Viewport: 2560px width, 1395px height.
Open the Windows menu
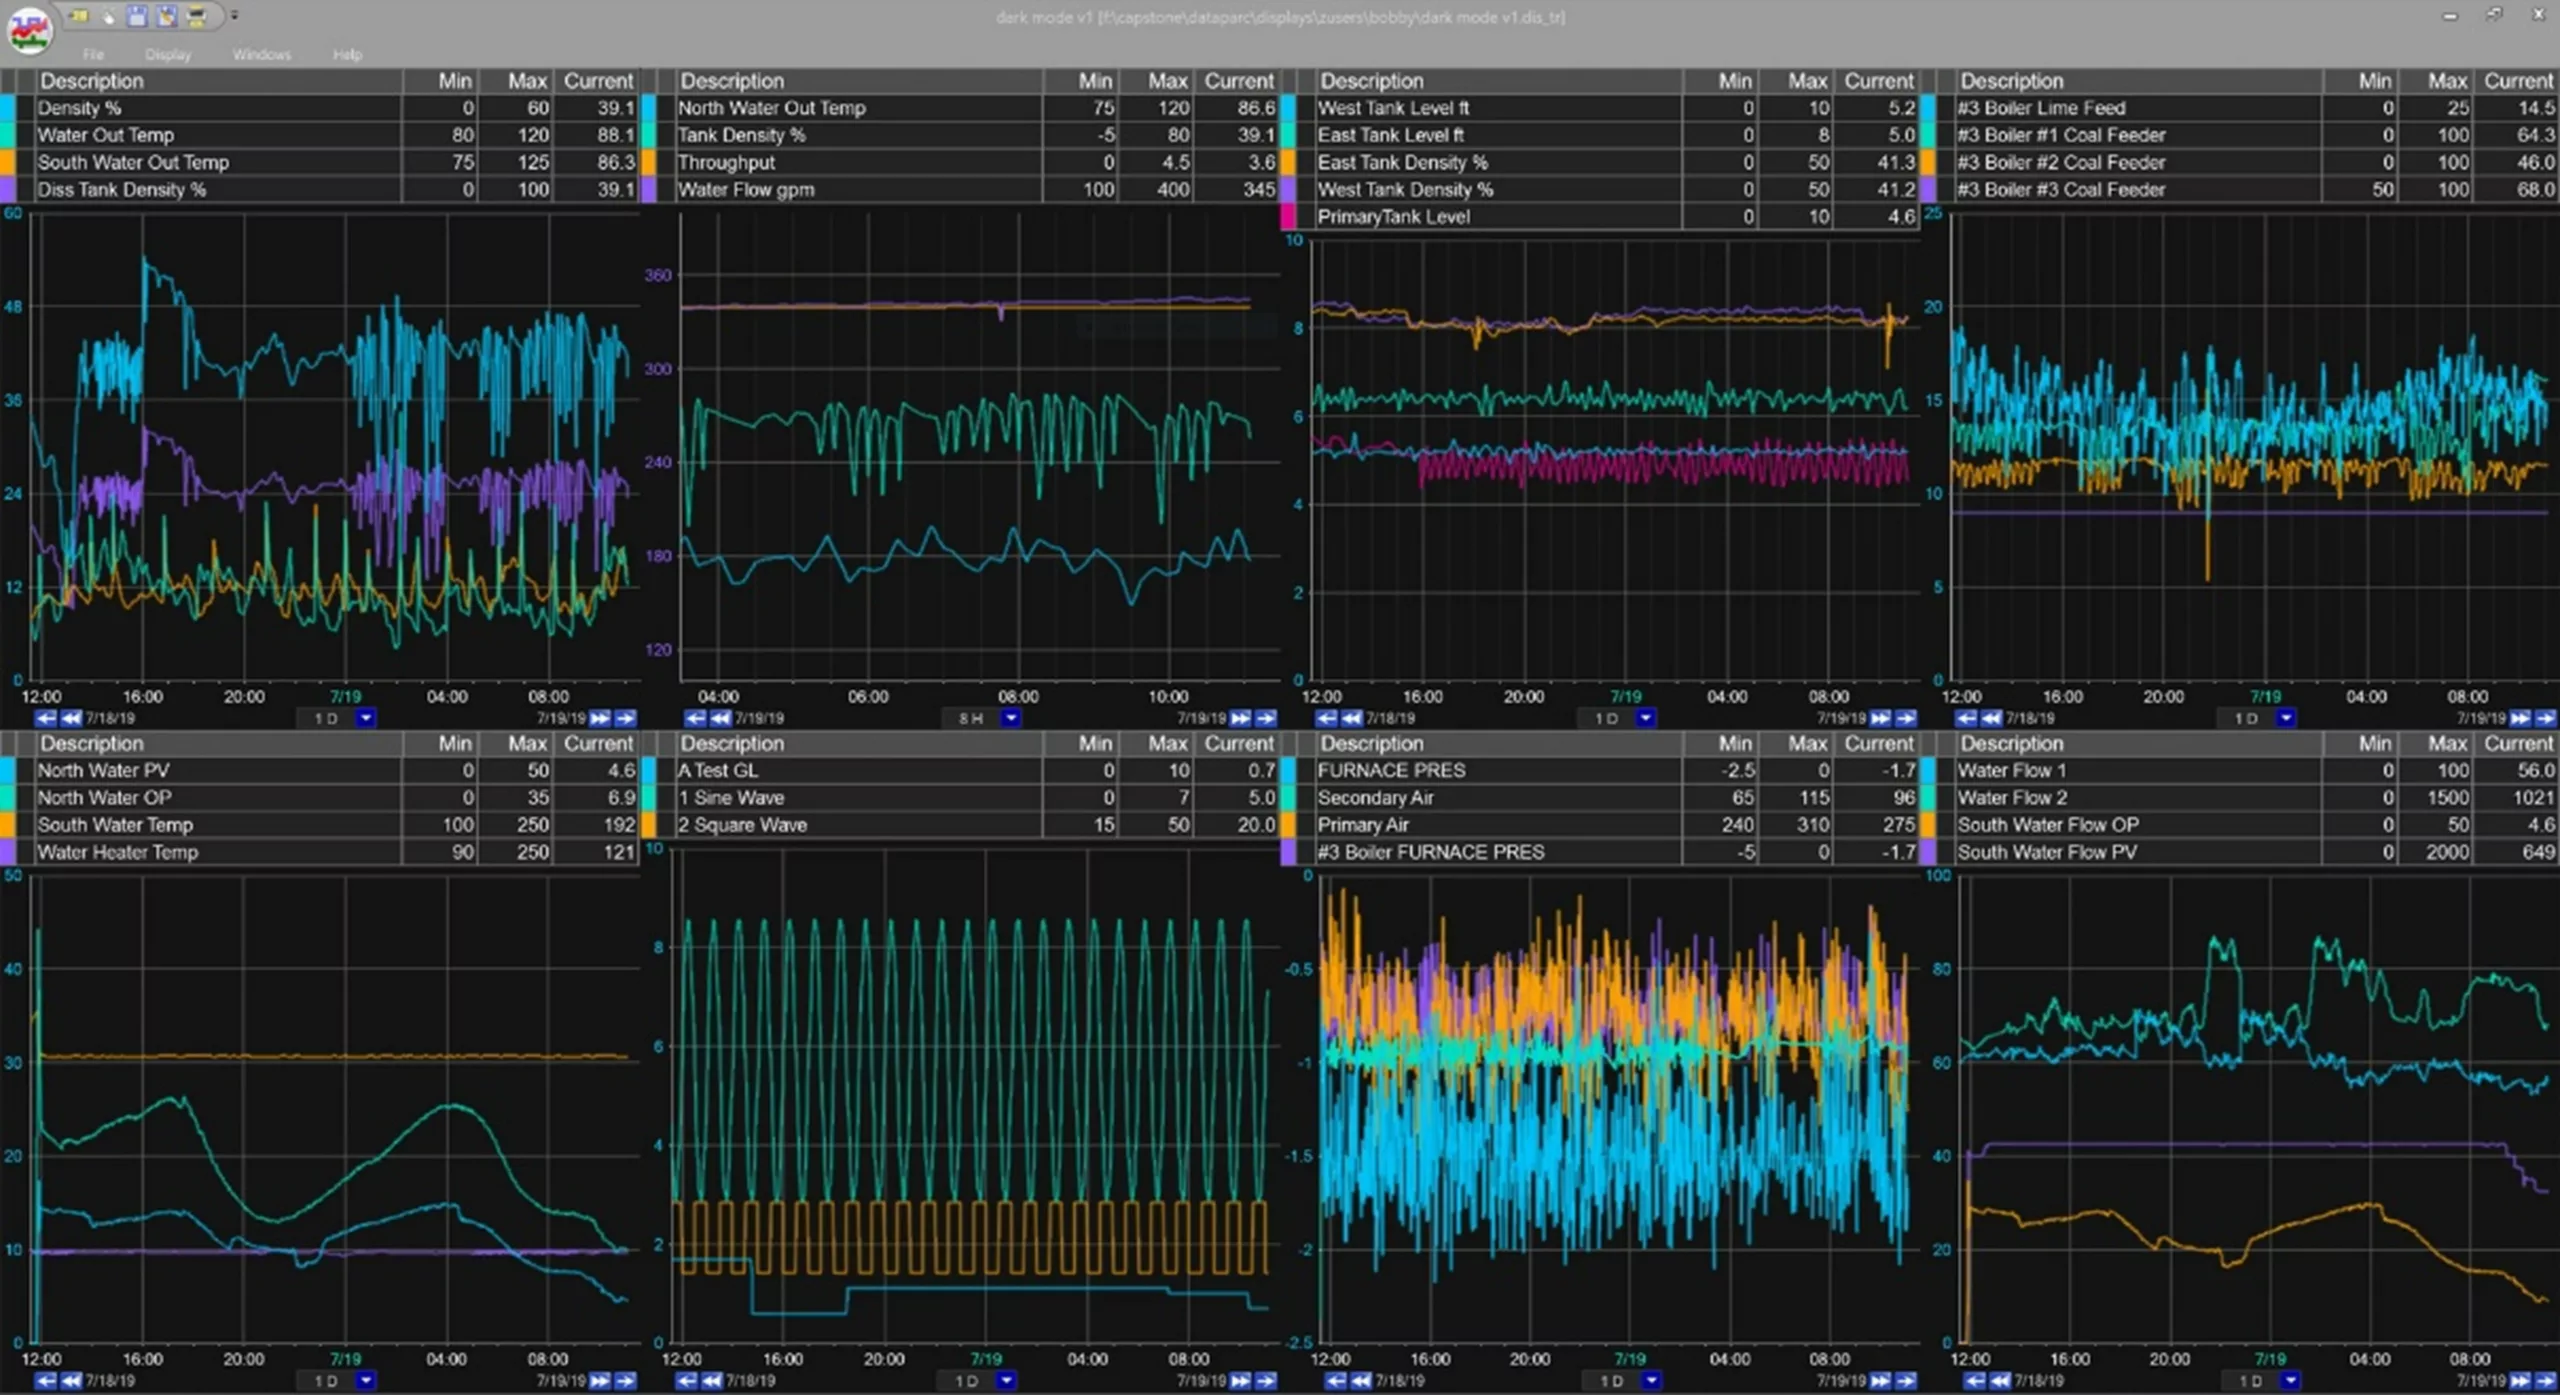pyautogui.click(x=262, y=54)
